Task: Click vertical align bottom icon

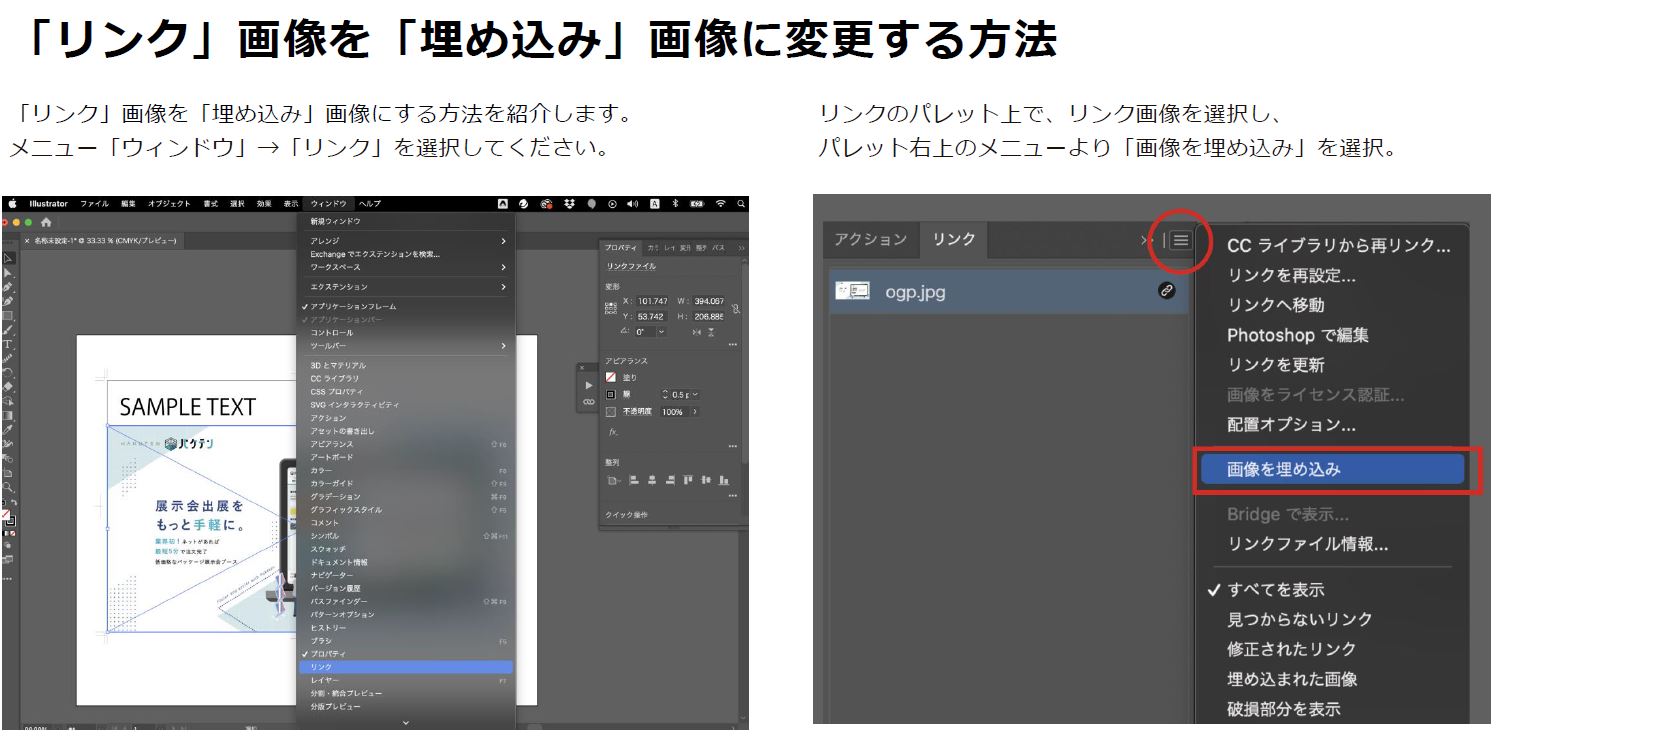Action: click(724, 480)
